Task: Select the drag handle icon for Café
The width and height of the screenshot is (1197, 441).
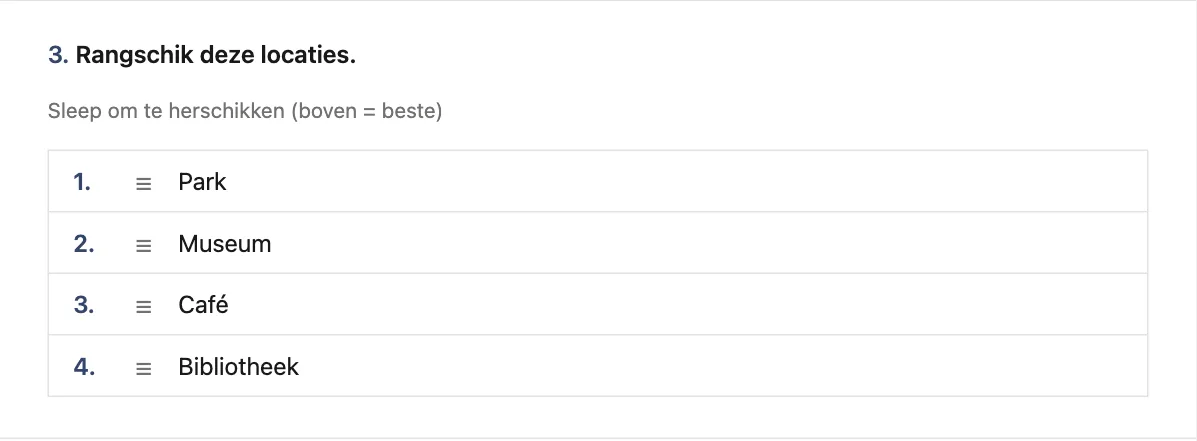Action: 144,307
